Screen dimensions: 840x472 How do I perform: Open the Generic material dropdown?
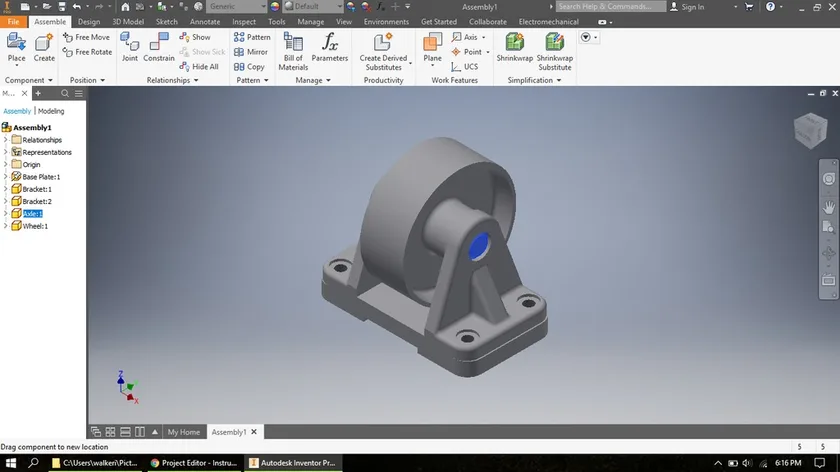pos(237,6)
